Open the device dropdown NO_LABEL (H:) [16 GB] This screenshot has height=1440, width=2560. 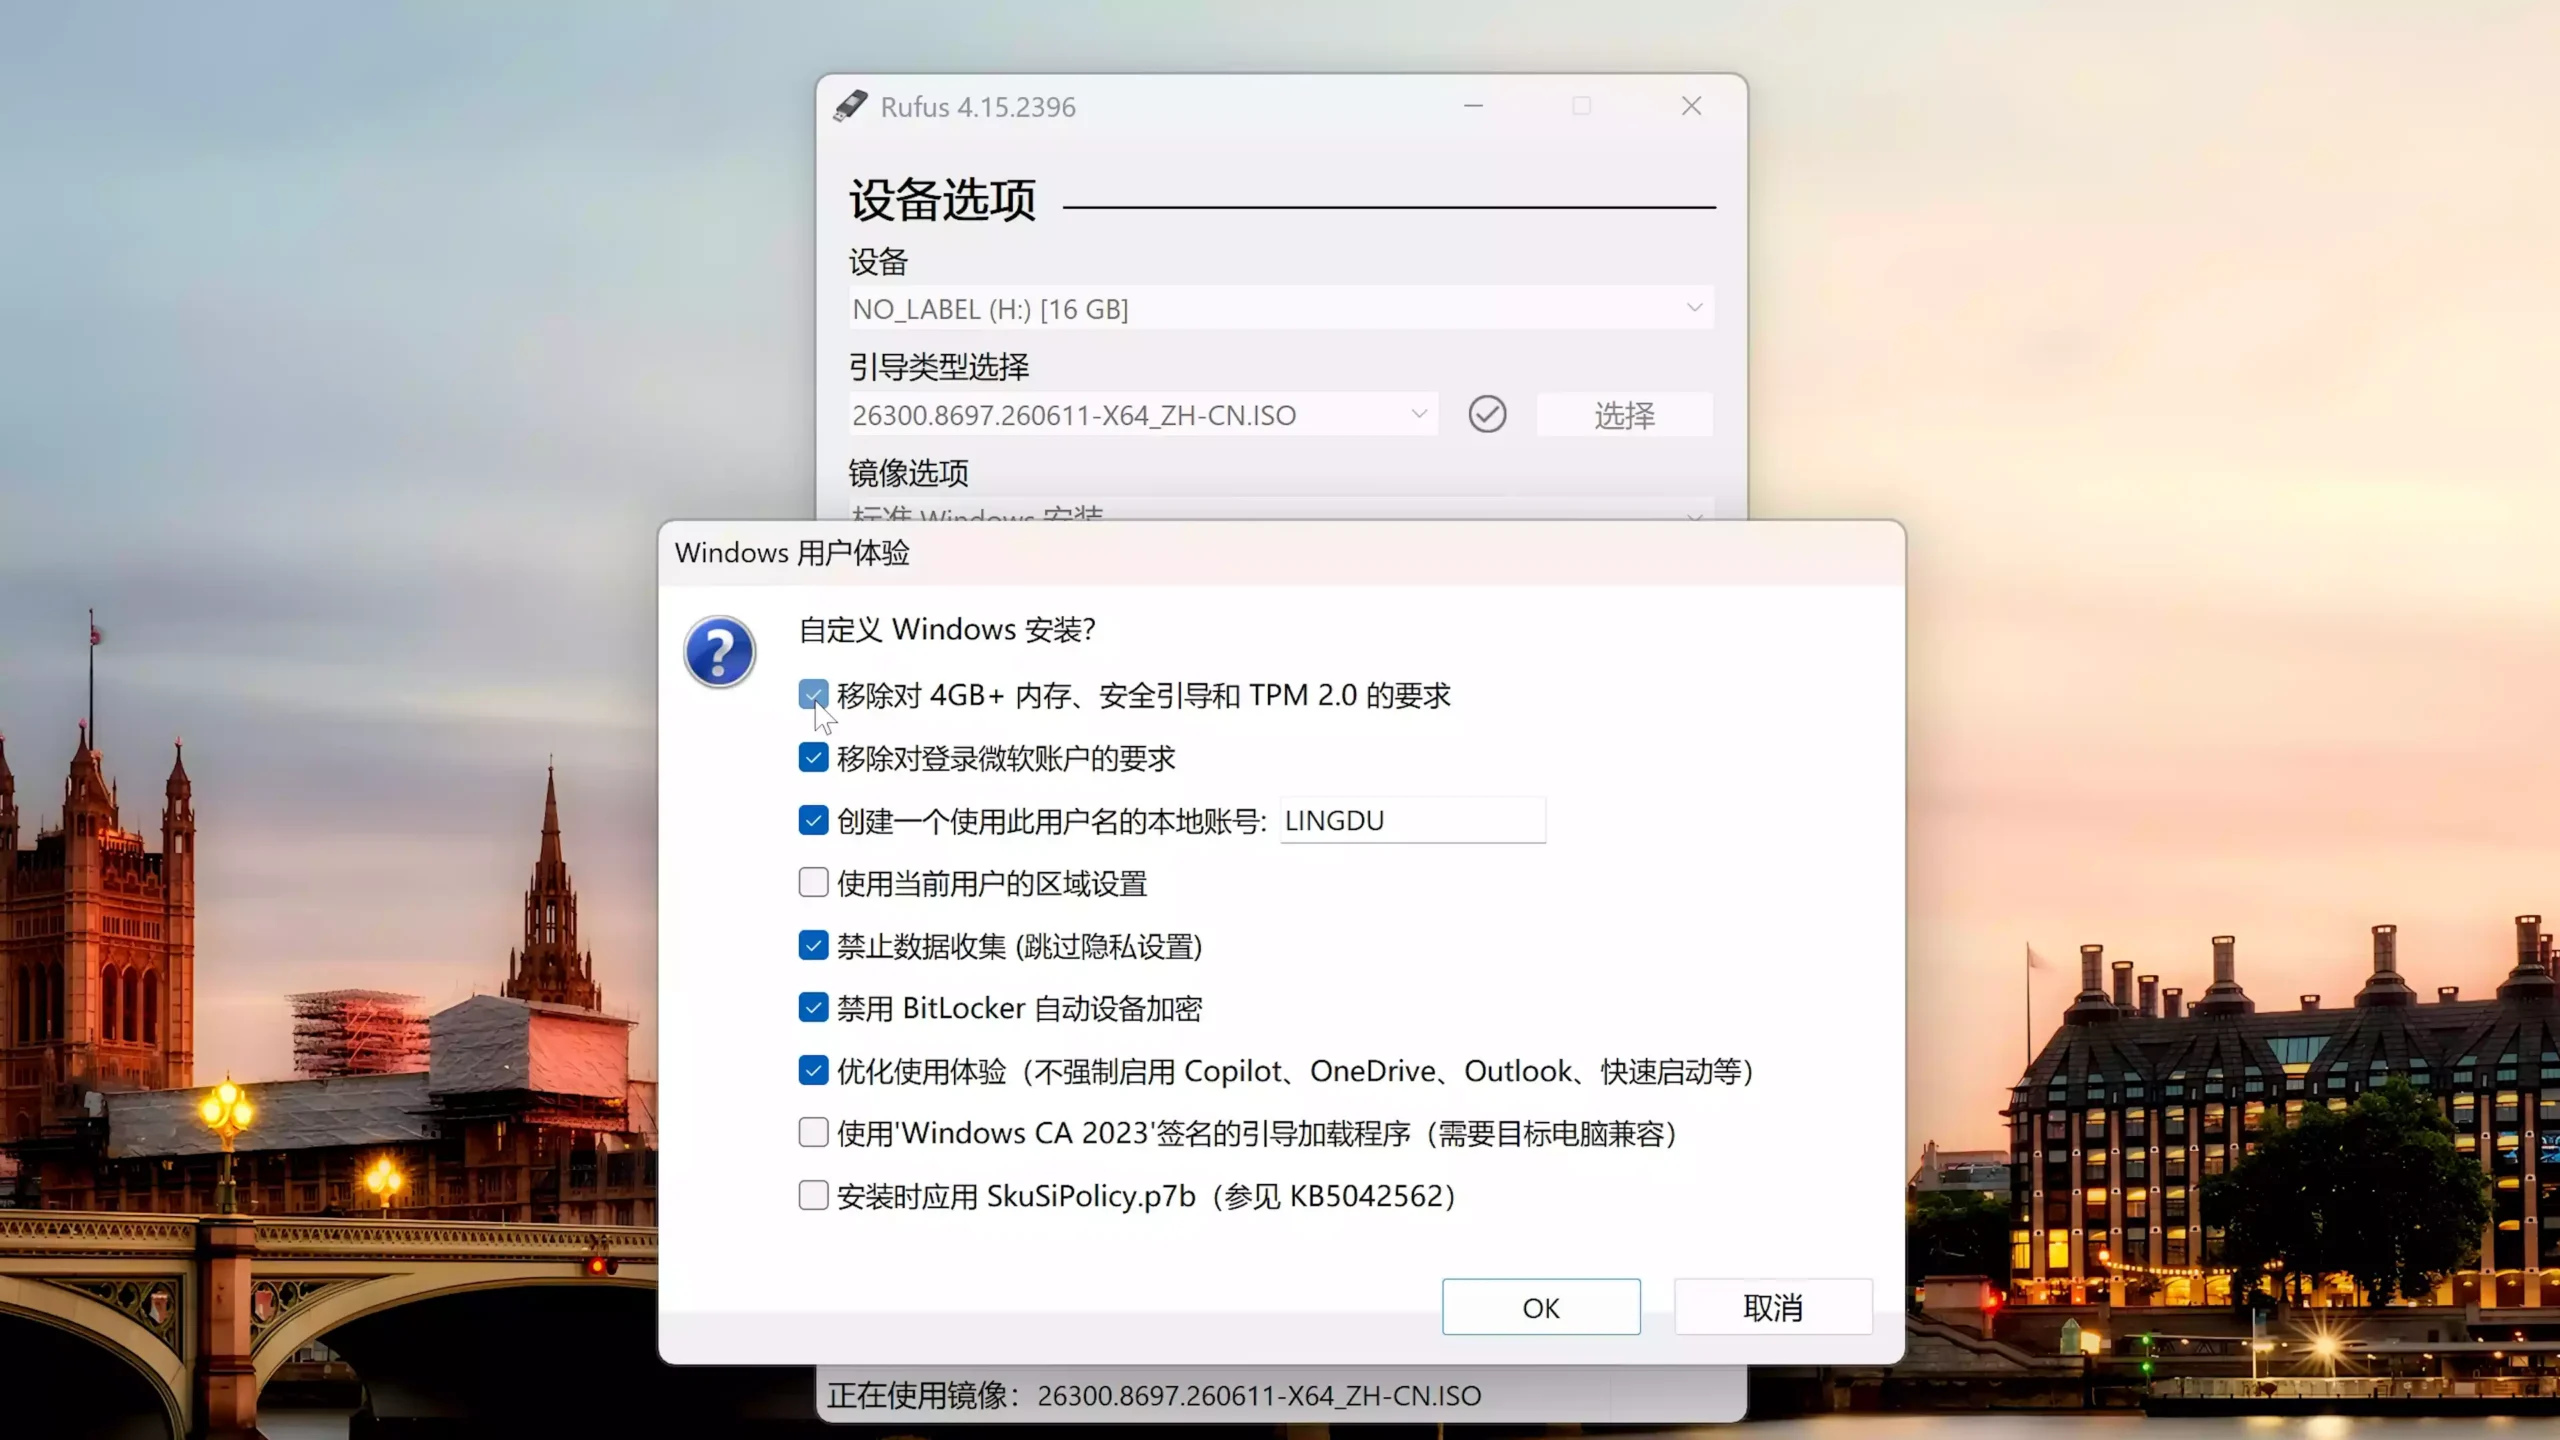1281,308
